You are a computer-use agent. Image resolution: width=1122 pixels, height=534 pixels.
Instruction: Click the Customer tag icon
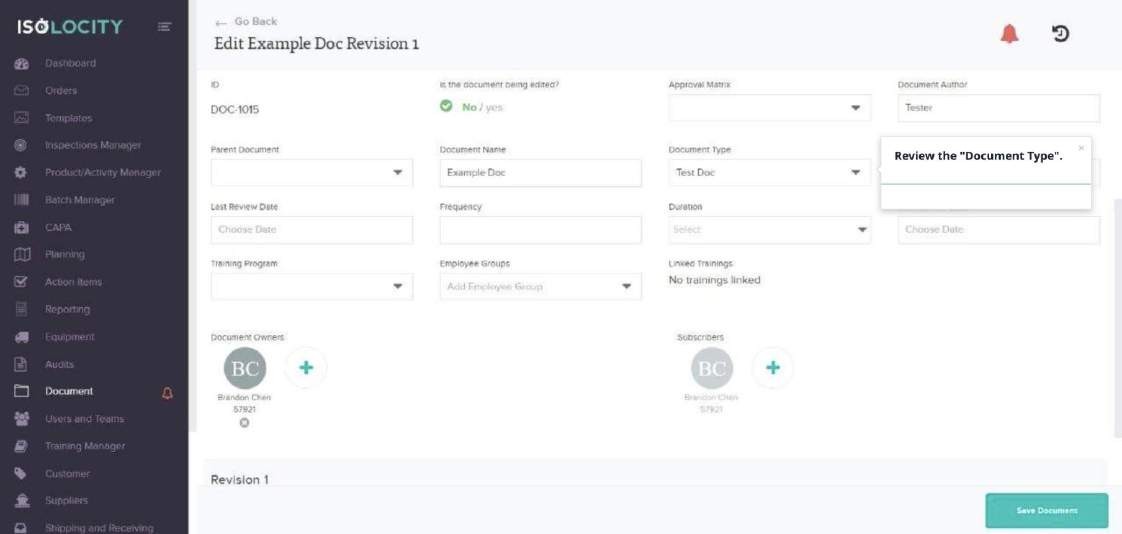[21, 474]
